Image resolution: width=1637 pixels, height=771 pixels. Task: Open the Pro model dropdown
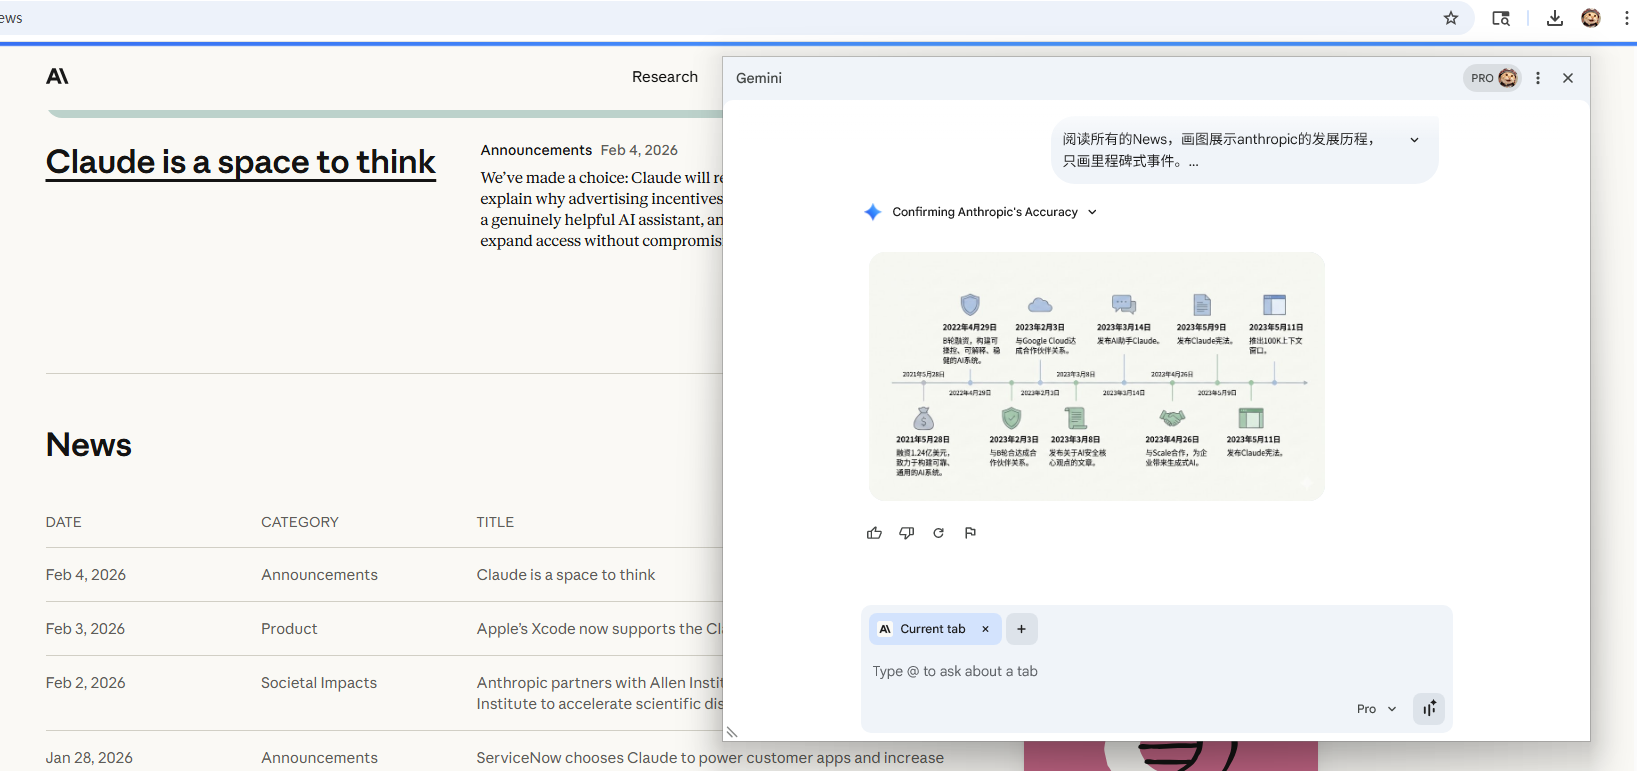[1376, 709]
